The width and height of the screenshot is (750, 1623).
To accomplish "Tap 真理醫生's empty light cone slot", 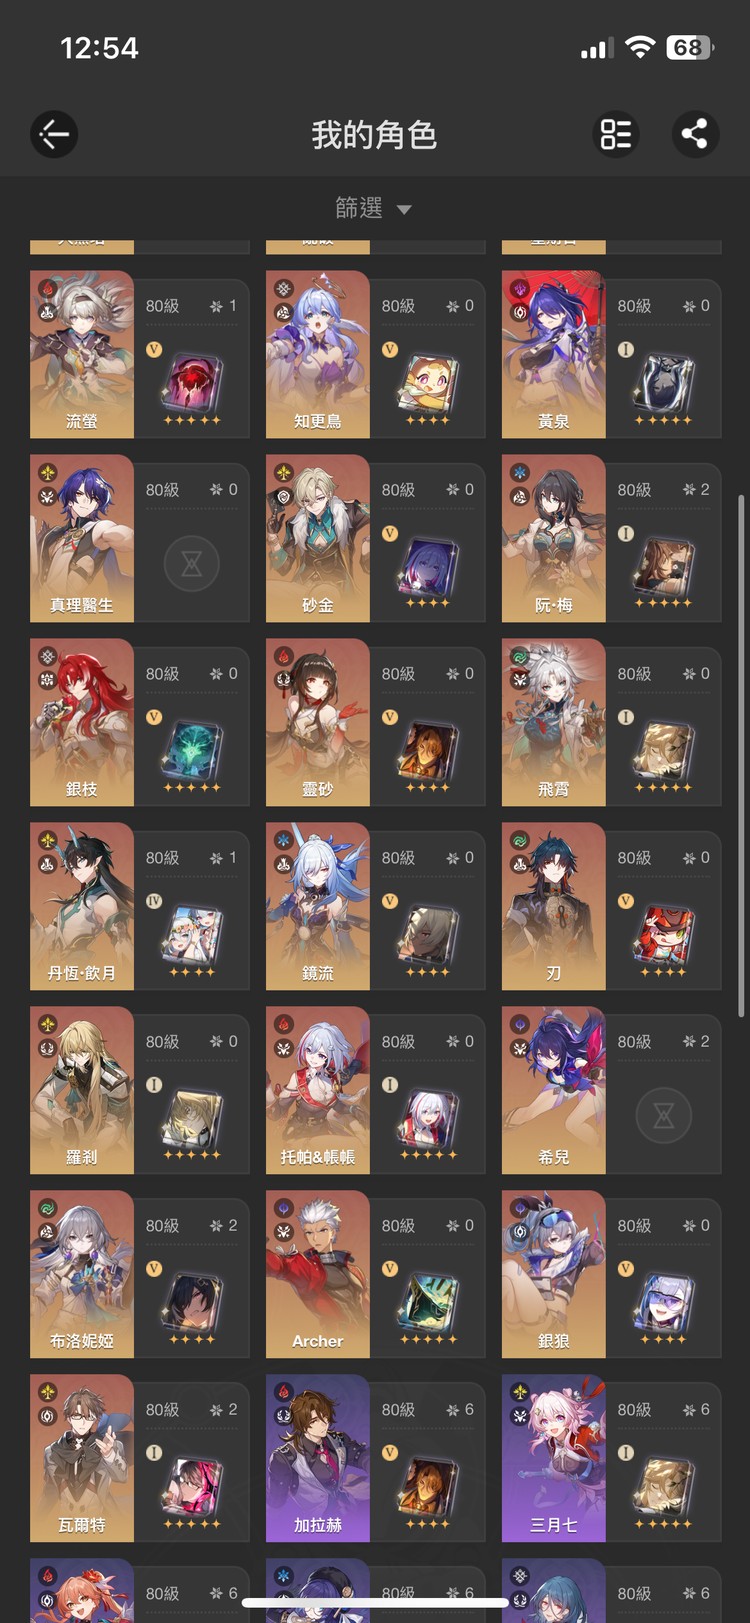I will tap(191, 564).
